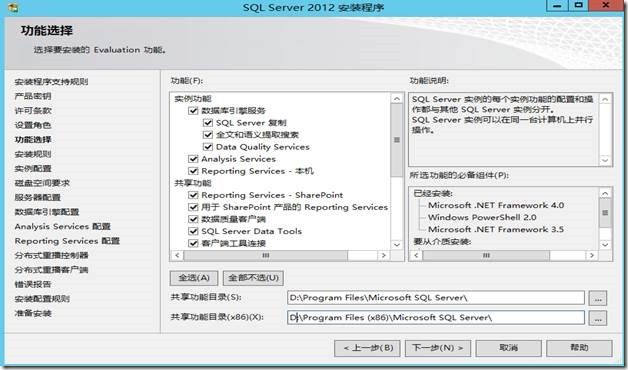The image size is (628, 370).
Task: Select 分布式重播客户端 step in sidebar
Action: [51, 270]
